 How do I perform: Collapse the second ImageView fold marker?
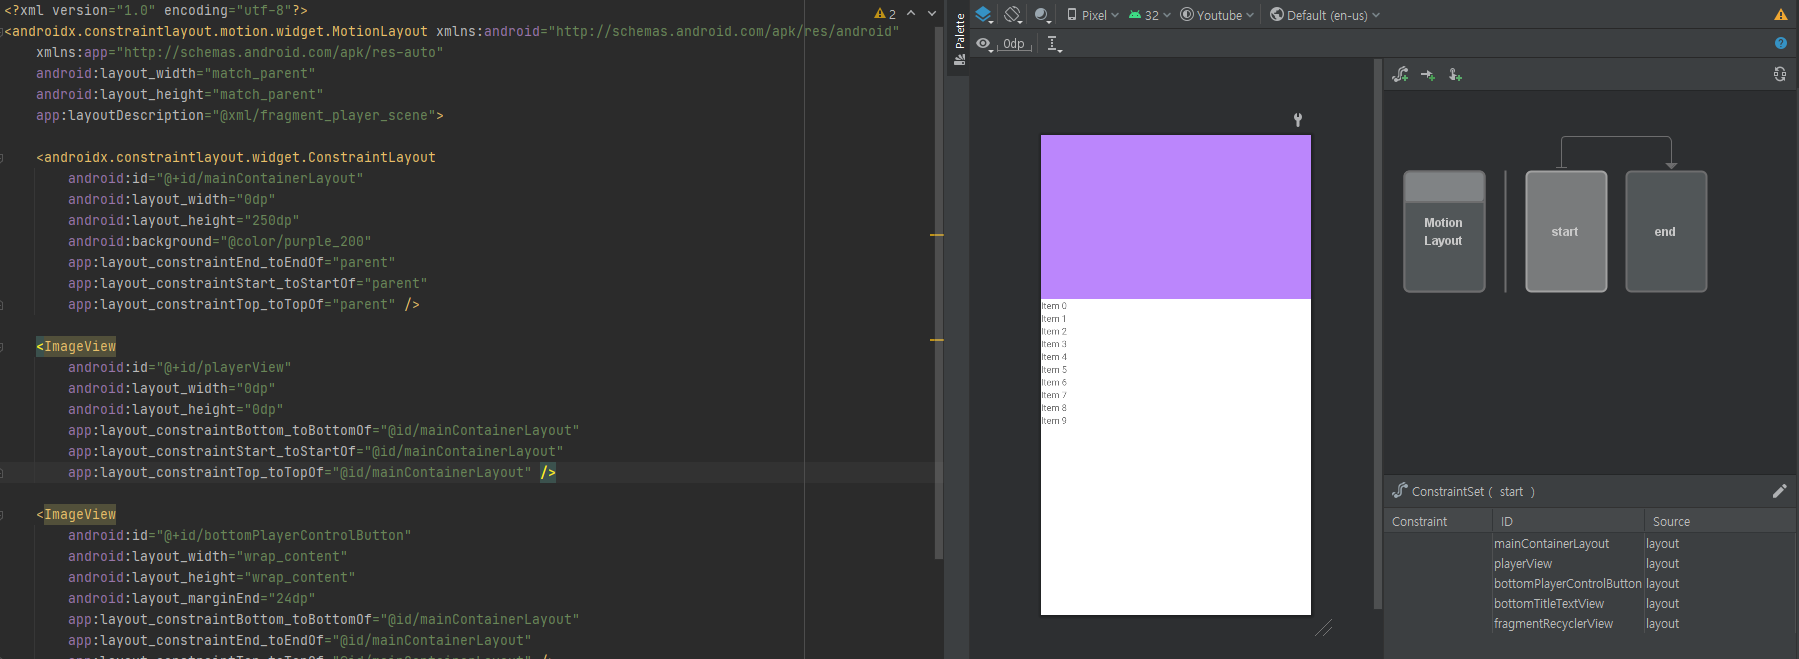[x=3, y=515]
